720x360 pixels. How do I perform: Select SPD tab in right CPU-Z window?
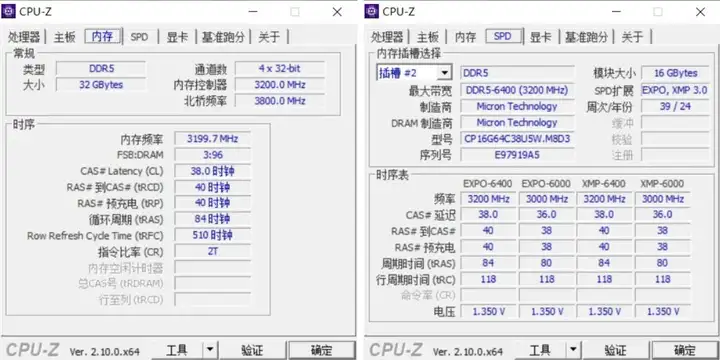(x=503, y=36)
